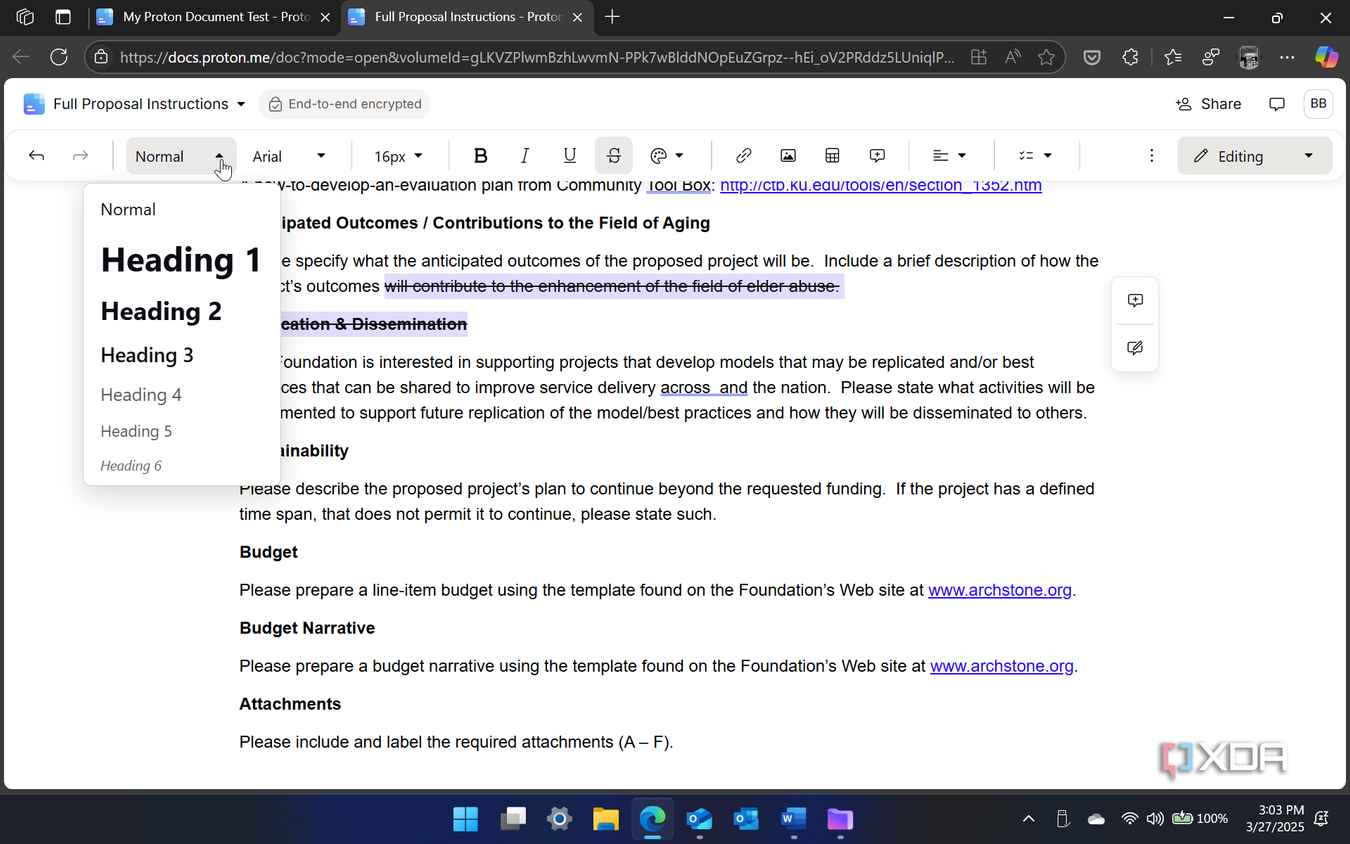This screenshot has height=844, width=1350.
Task: Open the Arial font dropdown
Action: point(289,156)
